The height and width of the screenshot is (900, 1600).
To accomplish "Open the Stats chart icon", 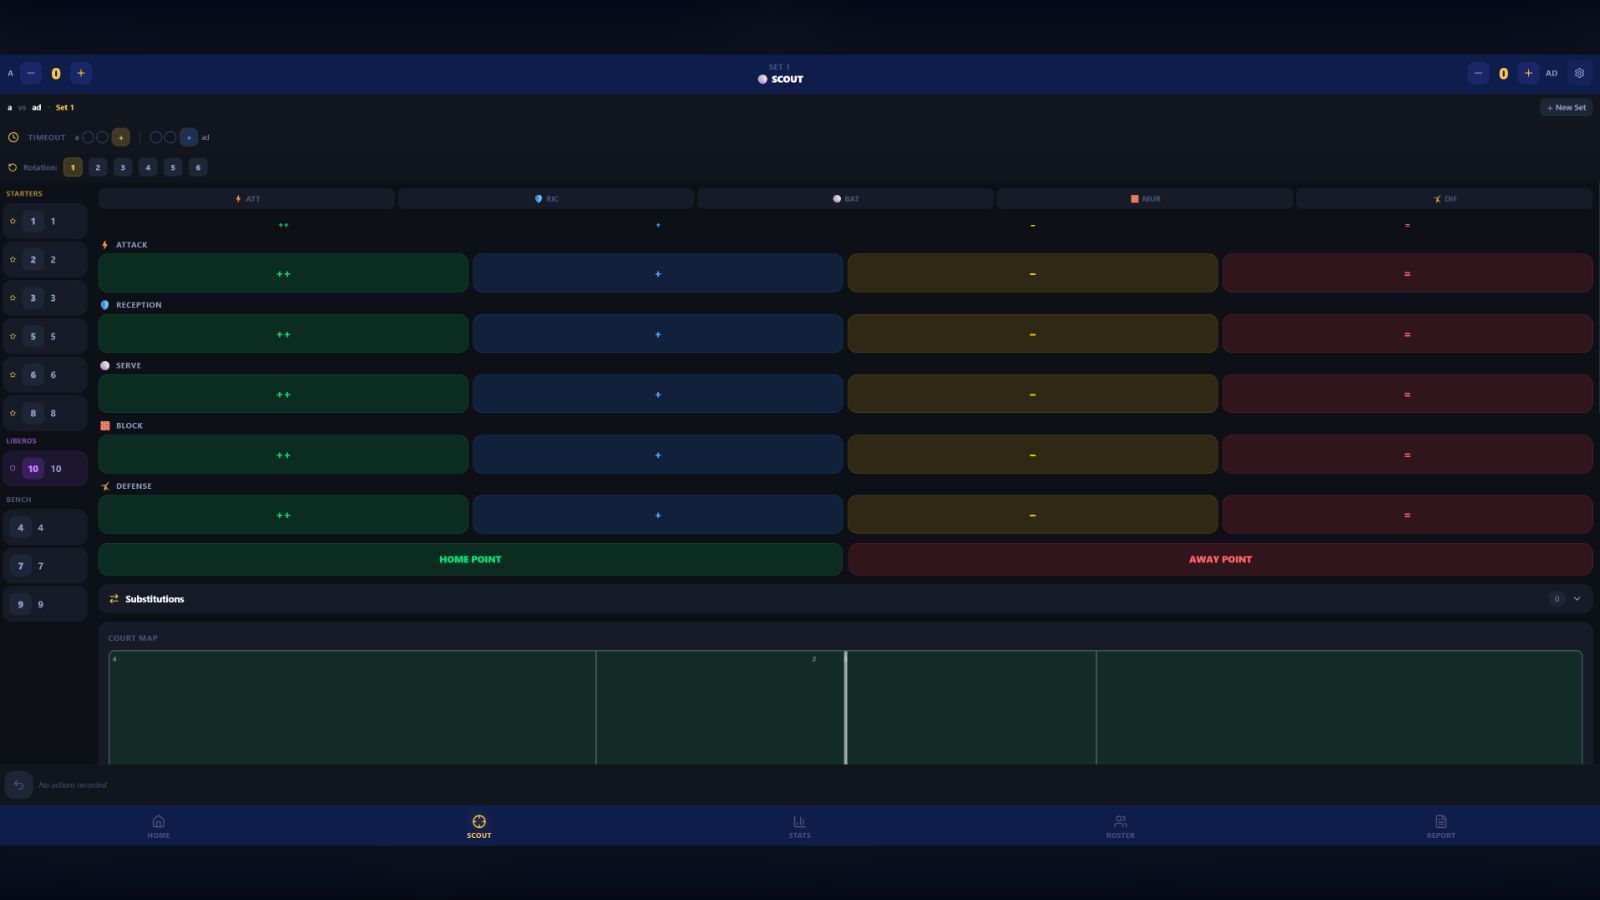I will click(x=799, y=821).
